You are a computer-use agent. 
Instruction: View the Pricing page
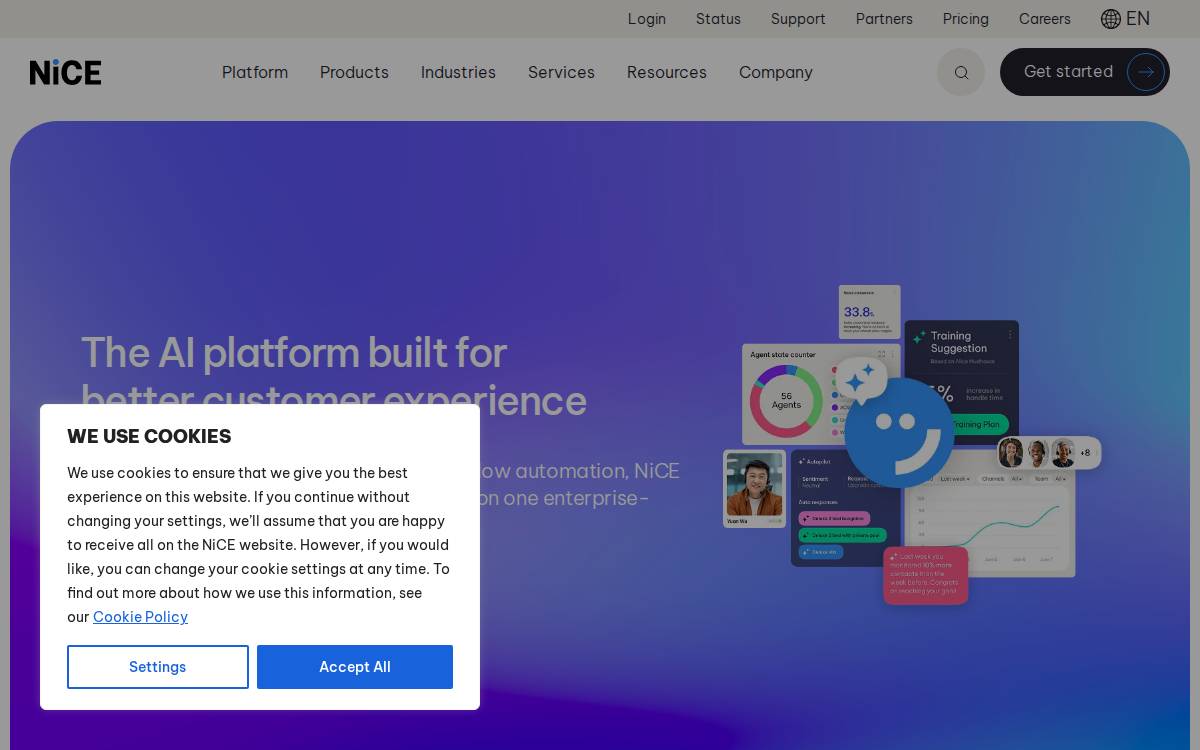click(x=966, y=19)
